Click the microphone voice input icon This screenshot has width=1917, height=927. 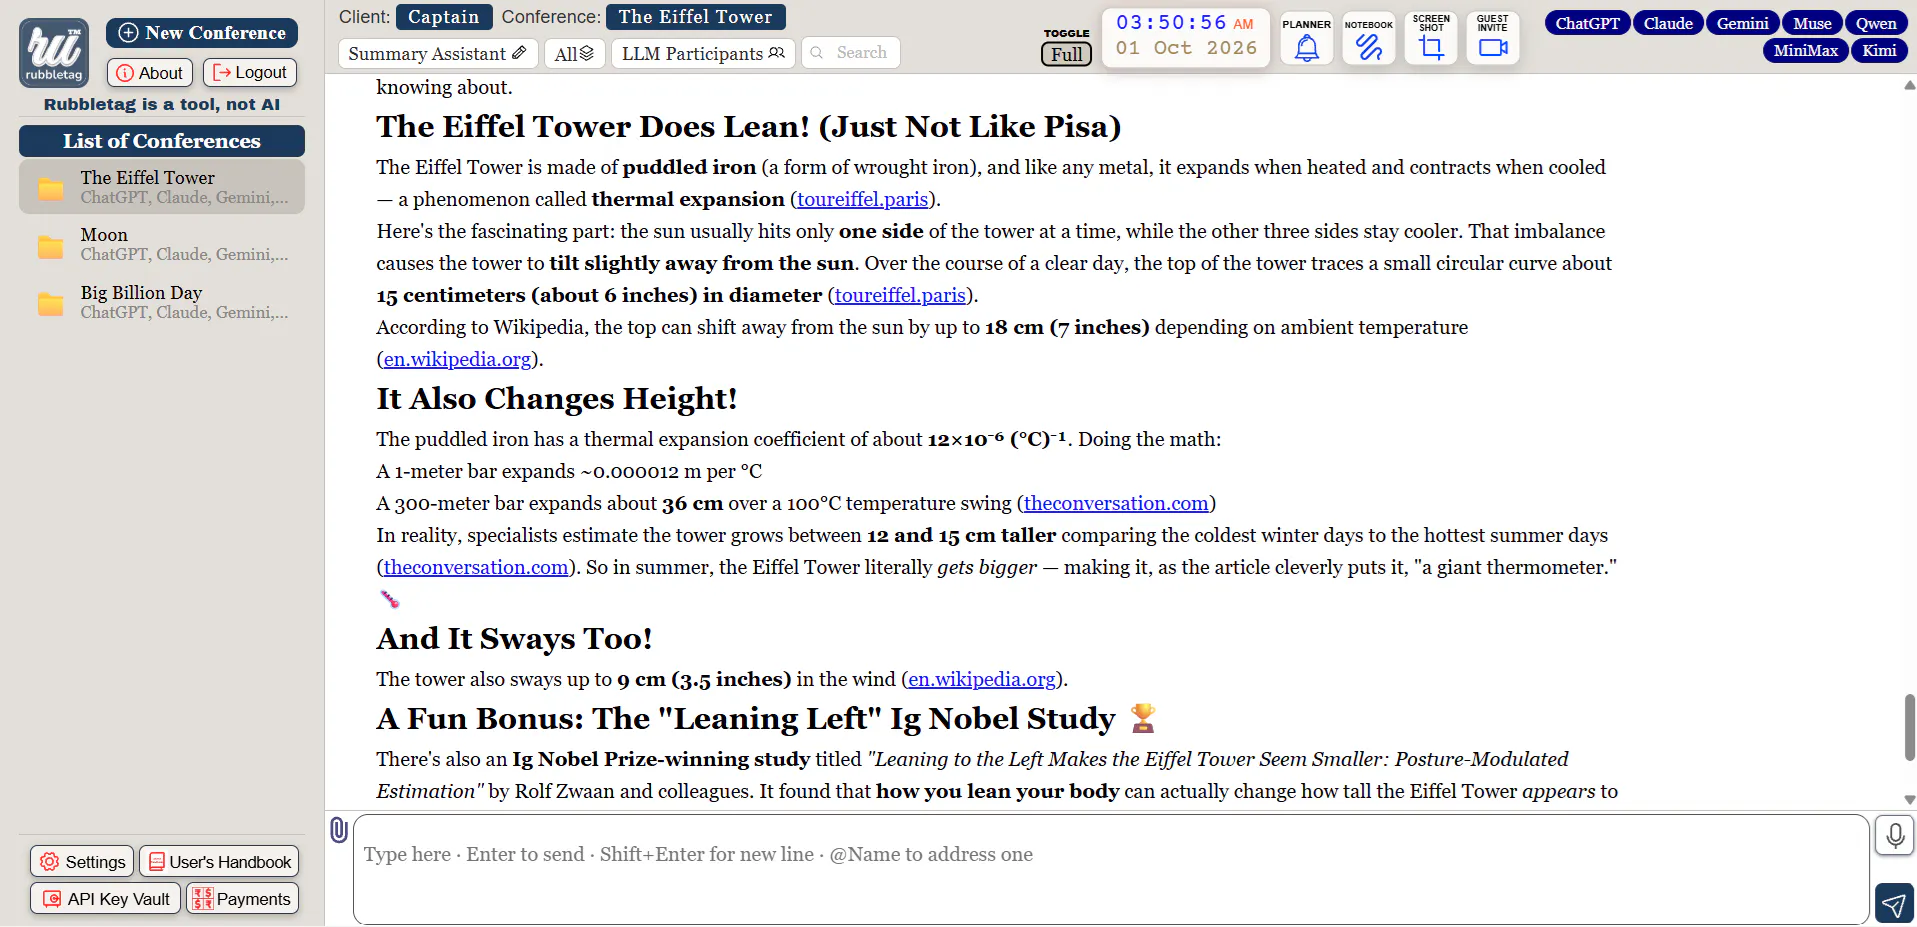pyautogui.click(x=1895, y=835)
